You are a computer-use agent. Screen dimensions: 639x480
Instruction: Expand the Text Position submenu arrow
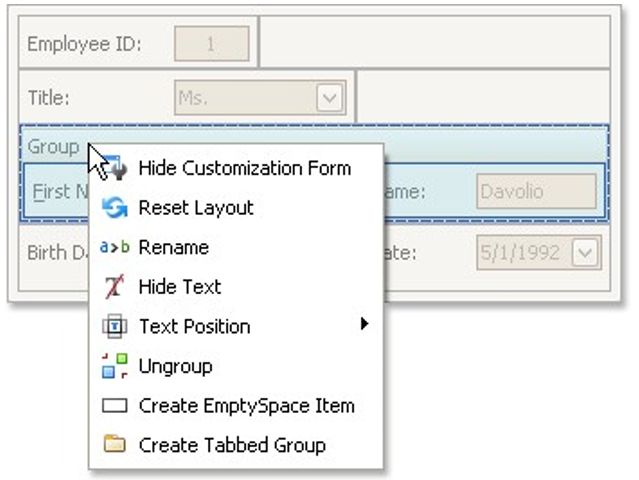[365, 325]
